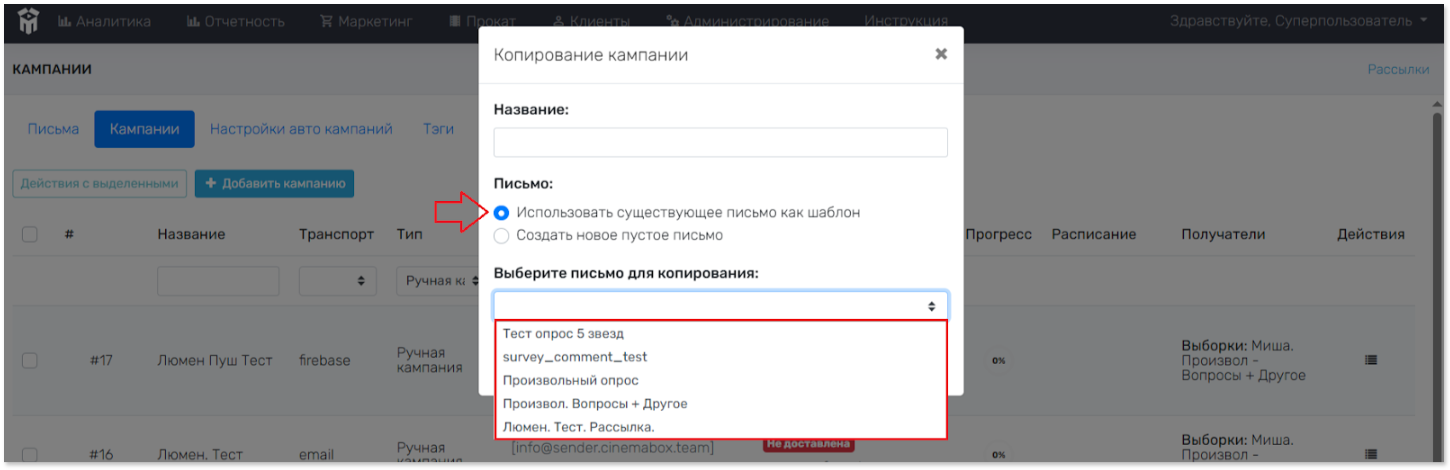Close the Копирование кампании dialog
The width and height of the screenshot is (1450, 470).
[x=941, y=54]
